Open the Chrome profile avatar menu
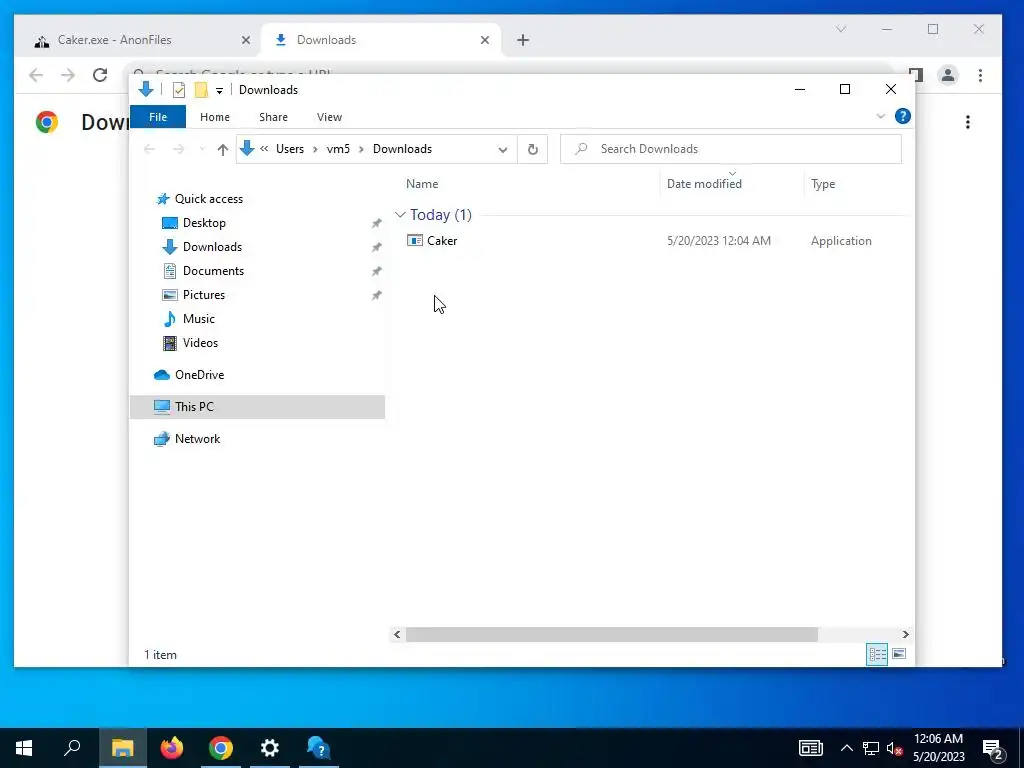The height and width of the screenshot is (768, 1024). pyautogui.click(x=948, y=75)
